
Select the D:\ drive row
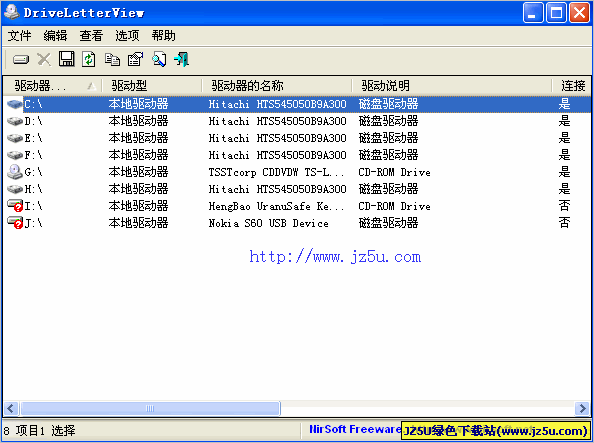[297, 121]
